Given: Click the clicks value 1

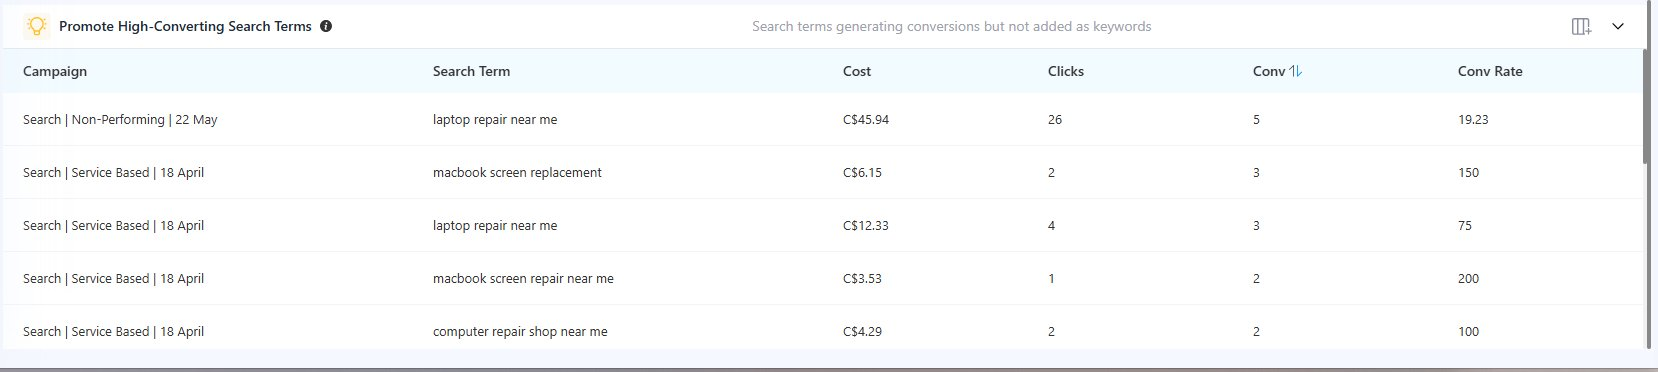Looking at the screenshot, I should click(1051, 278).
